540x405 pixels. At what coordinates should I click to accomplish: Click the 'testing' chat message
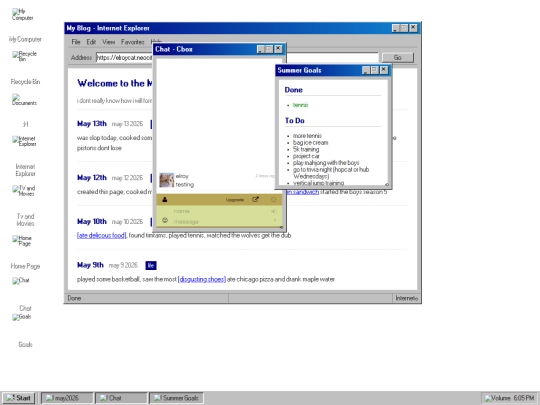coord(185,185)
